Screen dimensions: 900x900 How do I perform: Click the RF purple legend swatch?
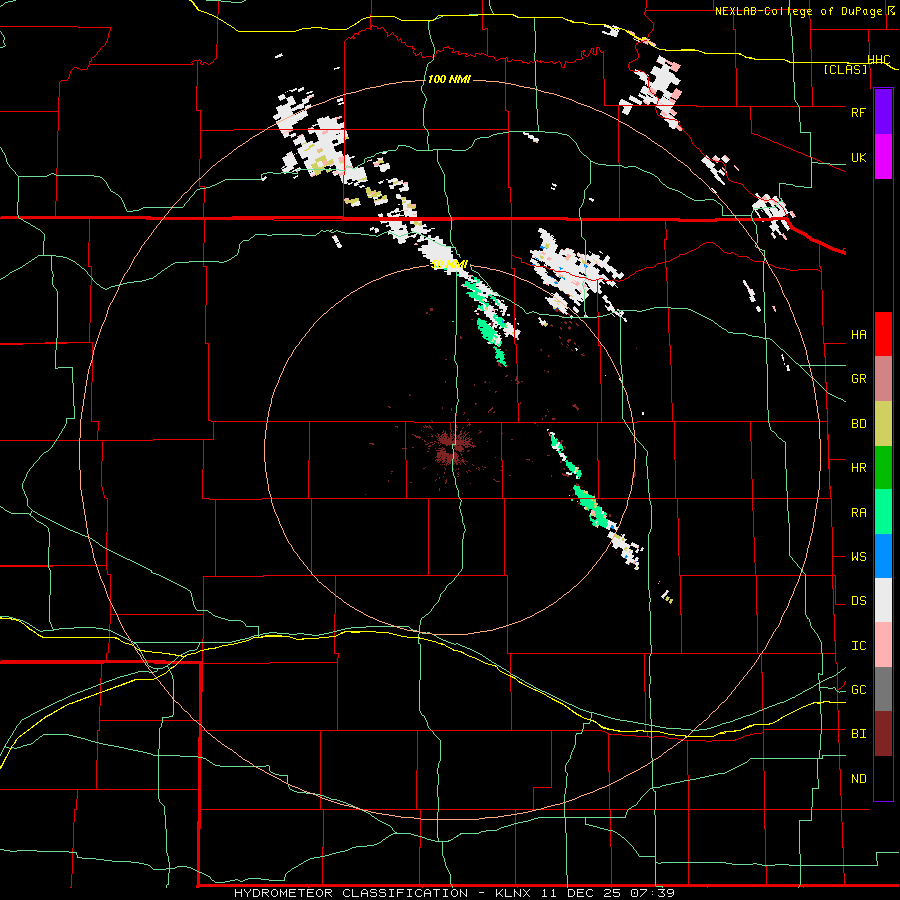pyautogui.click(x=883, y=112)
